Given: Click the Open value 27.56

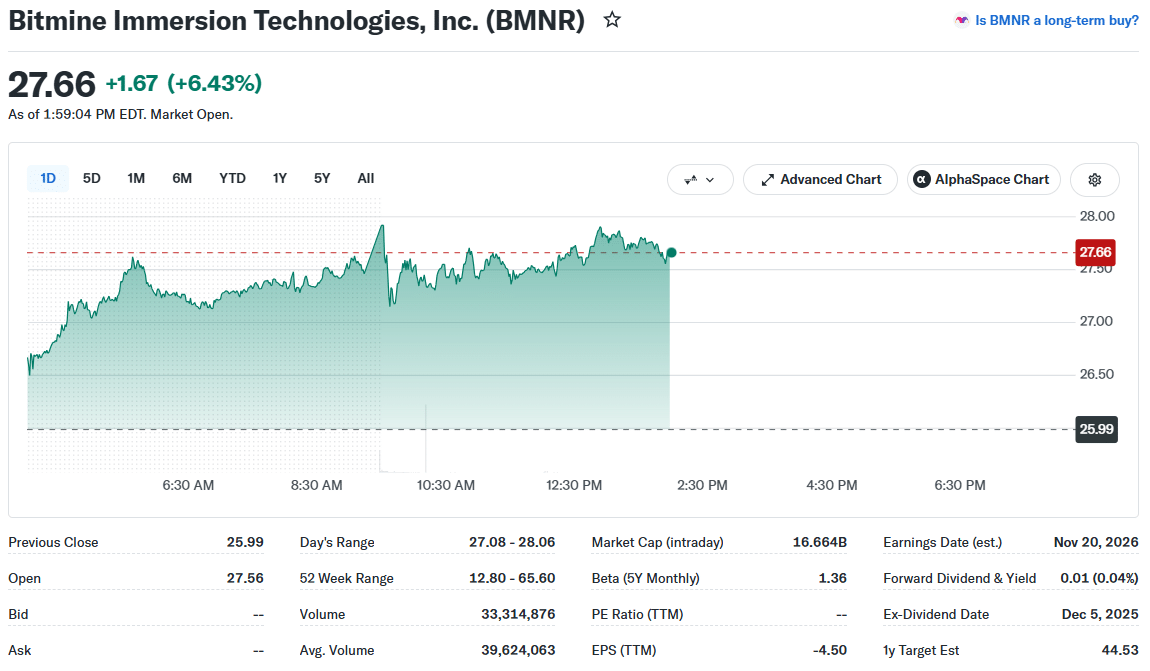Looking at the screenshot, I should tap(245, 578).
